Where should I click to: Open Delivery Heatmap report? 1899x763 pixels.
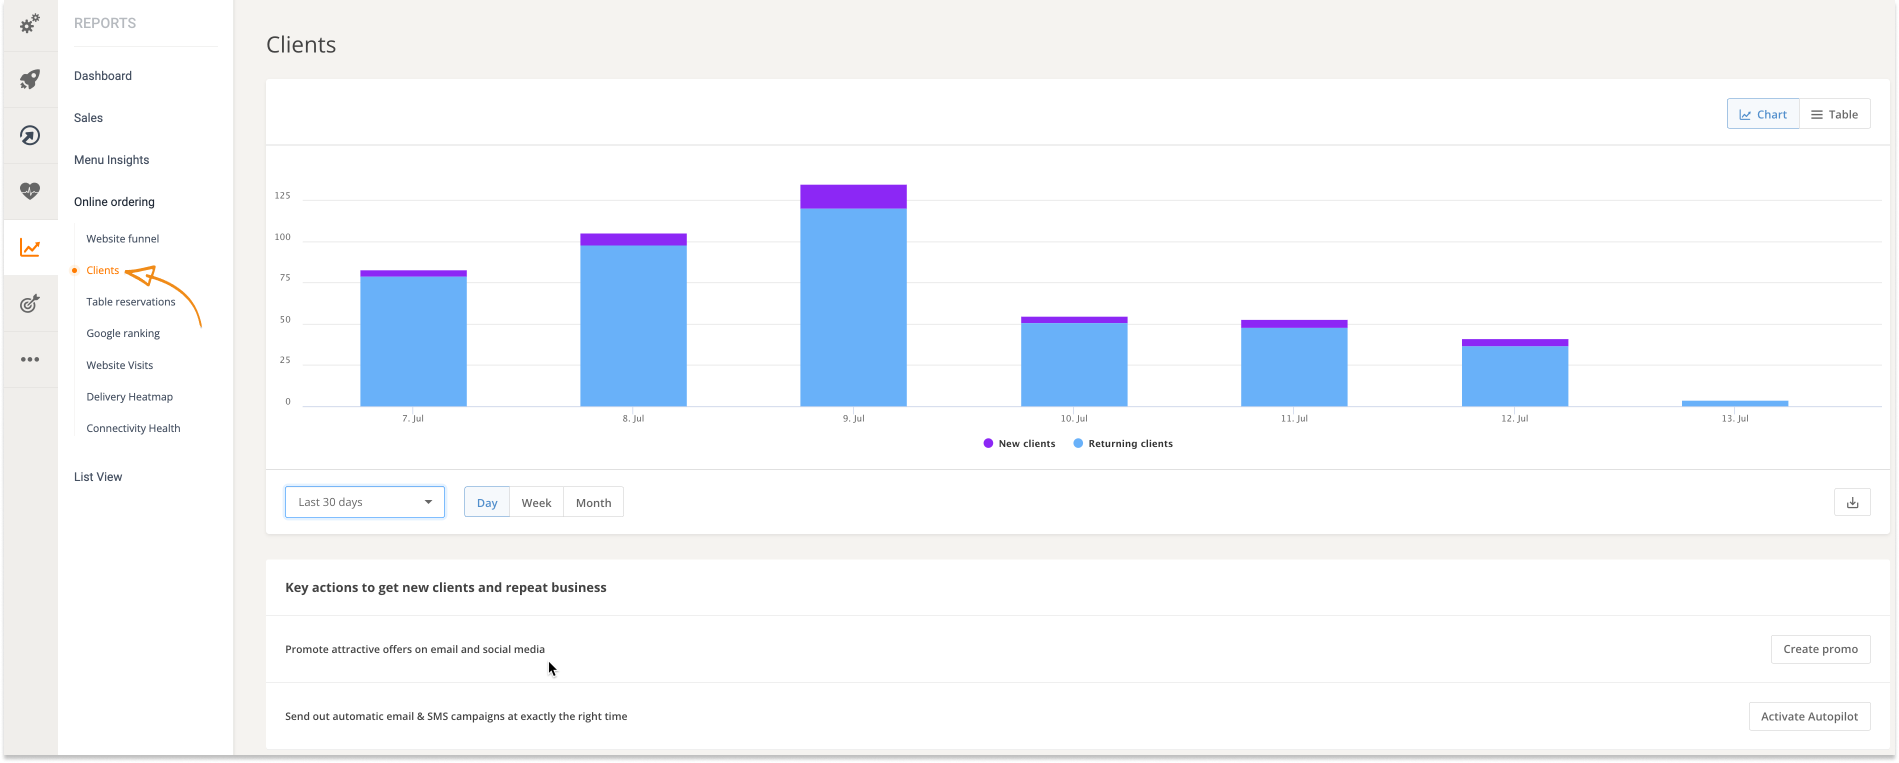[130, 397]
